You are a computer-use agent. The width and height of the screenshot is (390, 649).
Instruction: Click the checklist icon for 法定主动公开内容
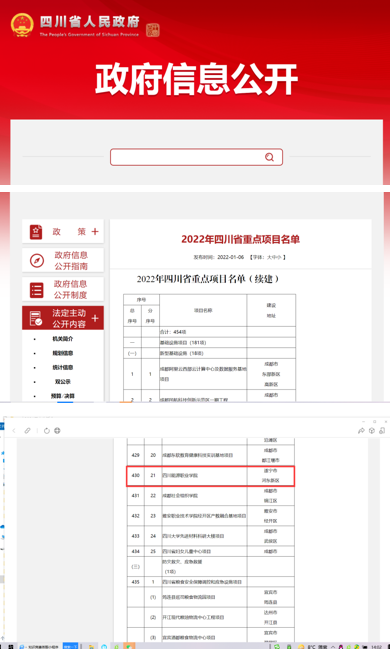36,318
